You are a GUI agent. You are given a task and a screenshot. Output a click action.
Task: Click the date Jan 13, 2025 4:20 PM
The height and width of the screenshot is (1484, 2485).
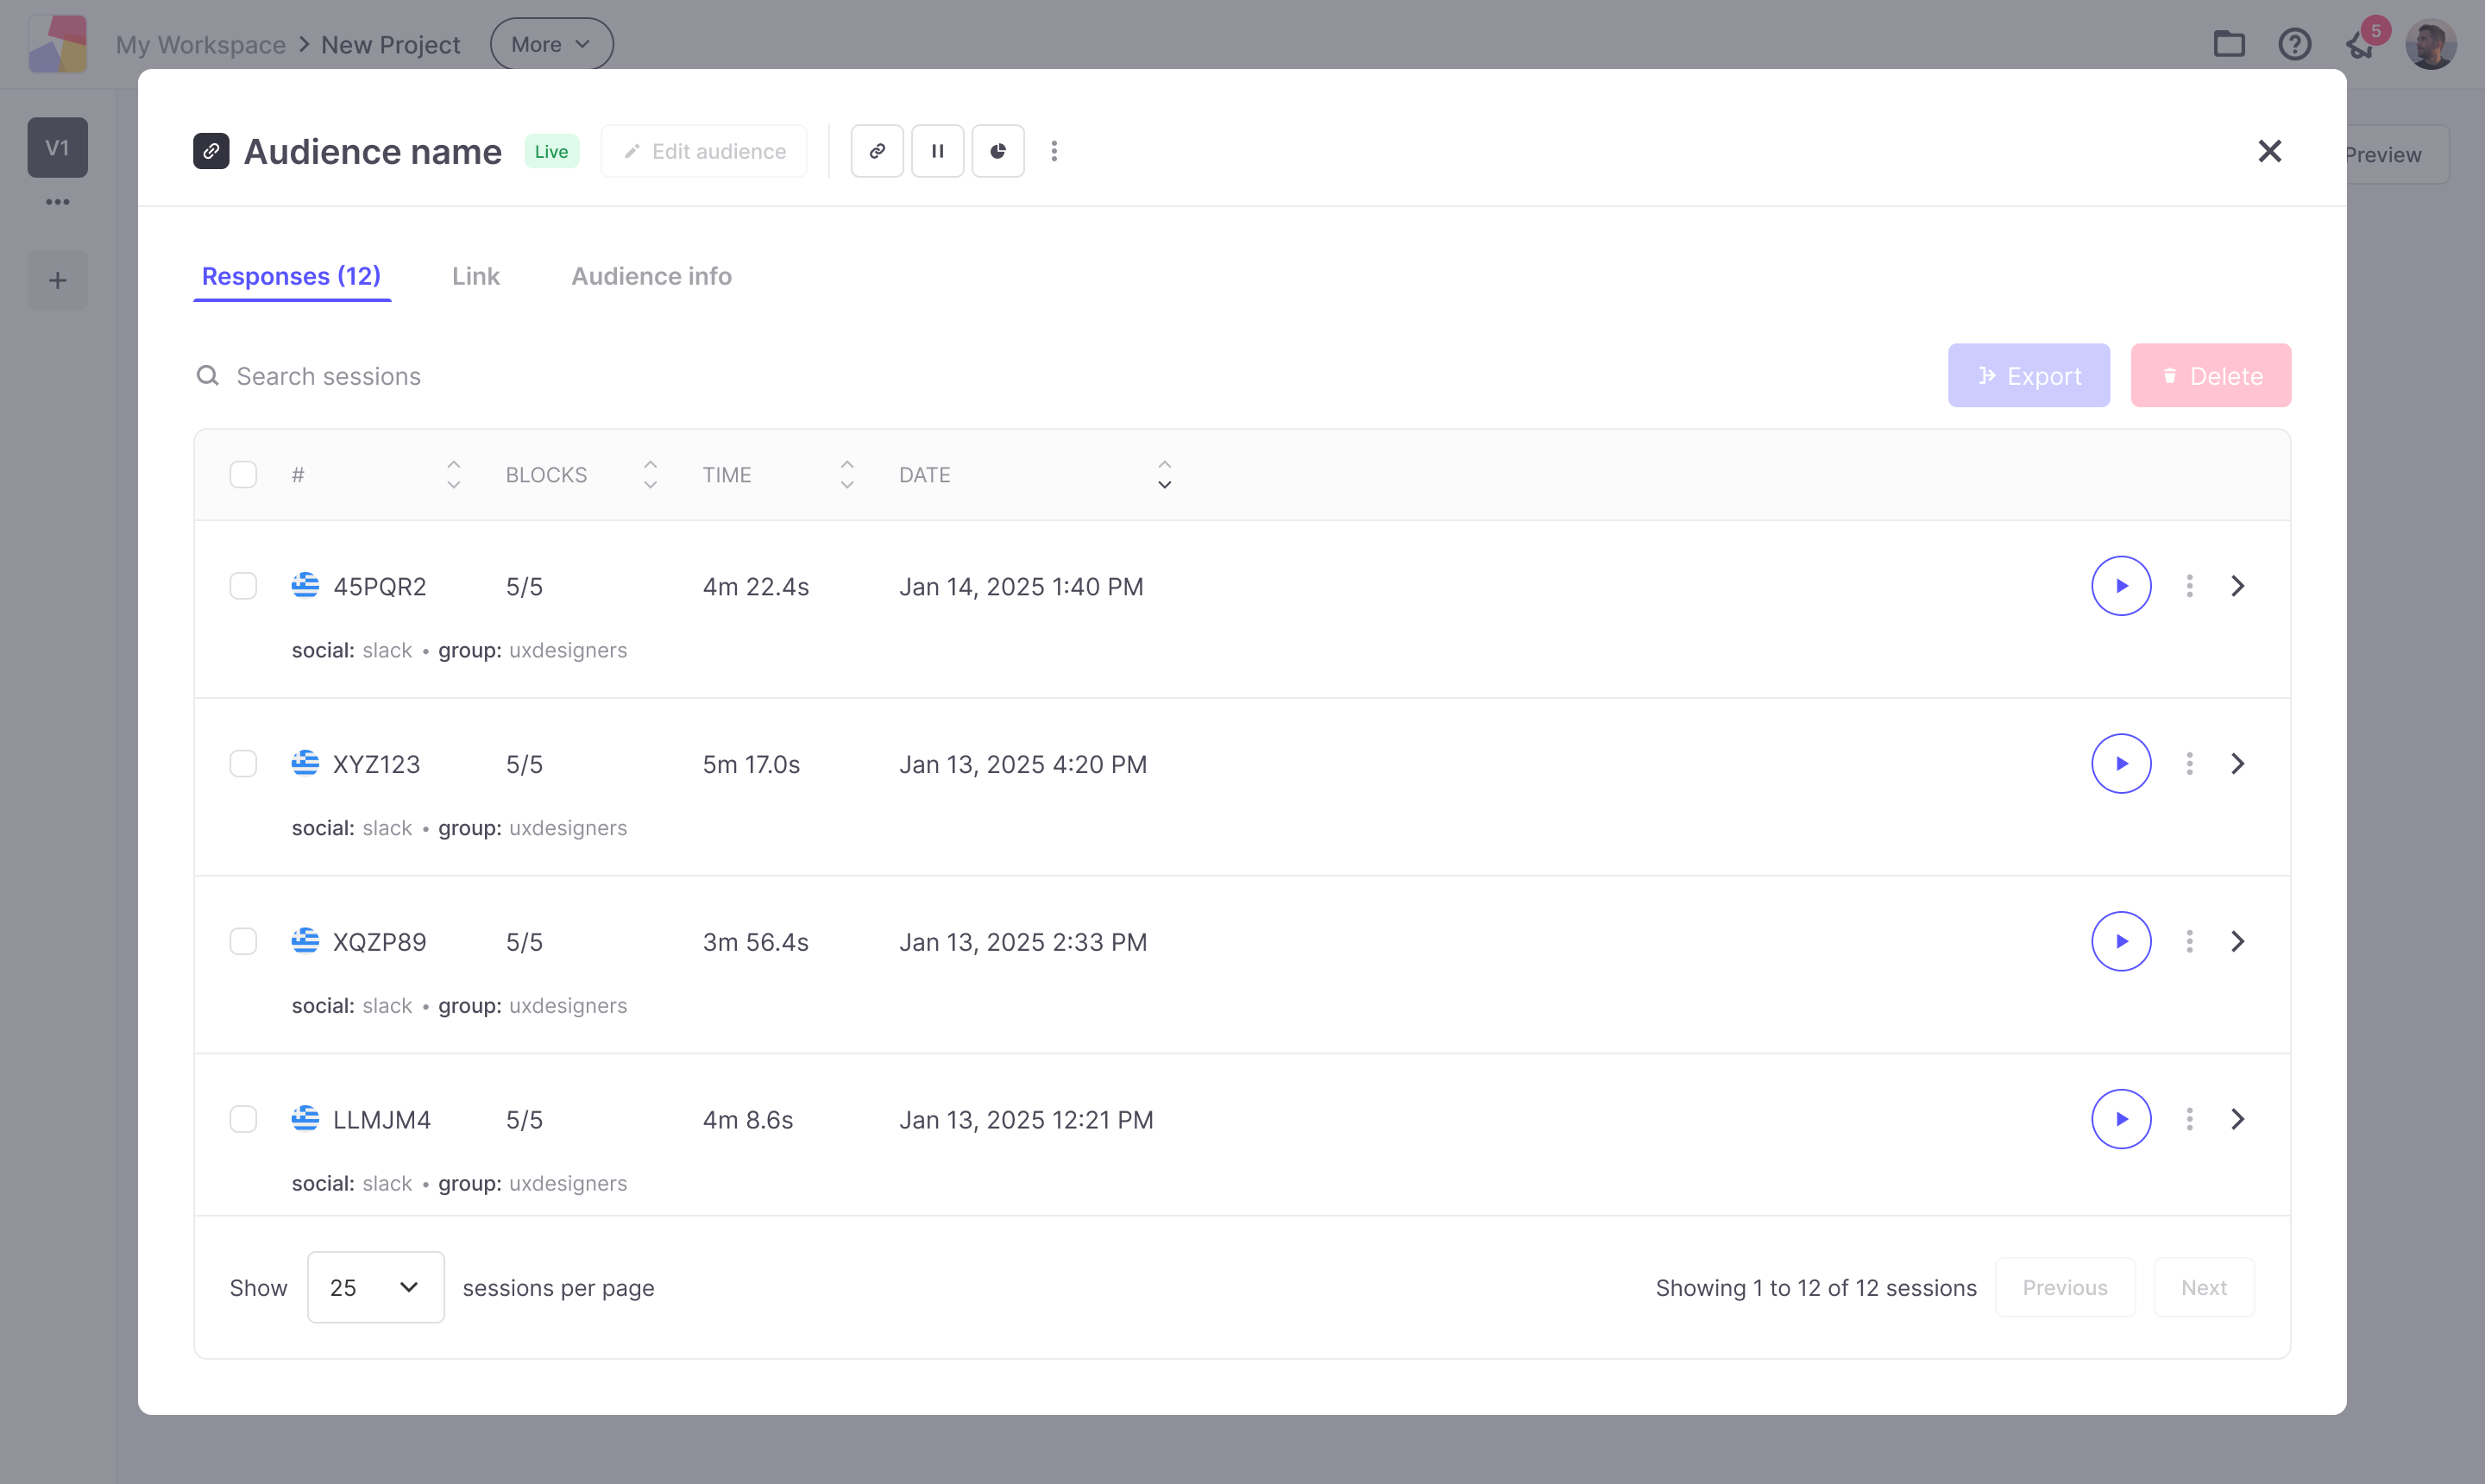click(1023, 765)
